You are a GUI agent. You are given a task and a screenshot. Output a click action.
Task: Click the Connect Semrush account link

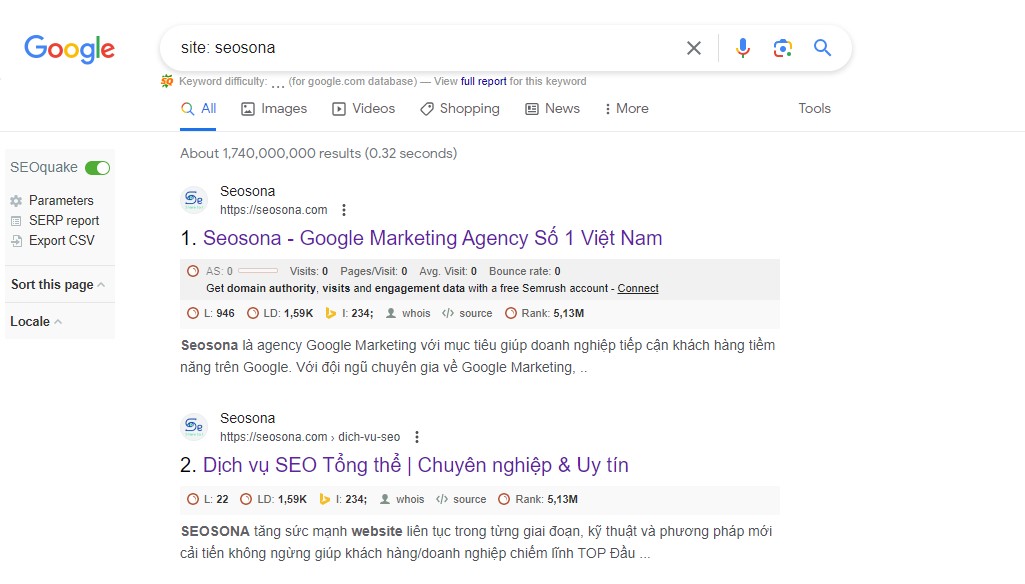638,288
